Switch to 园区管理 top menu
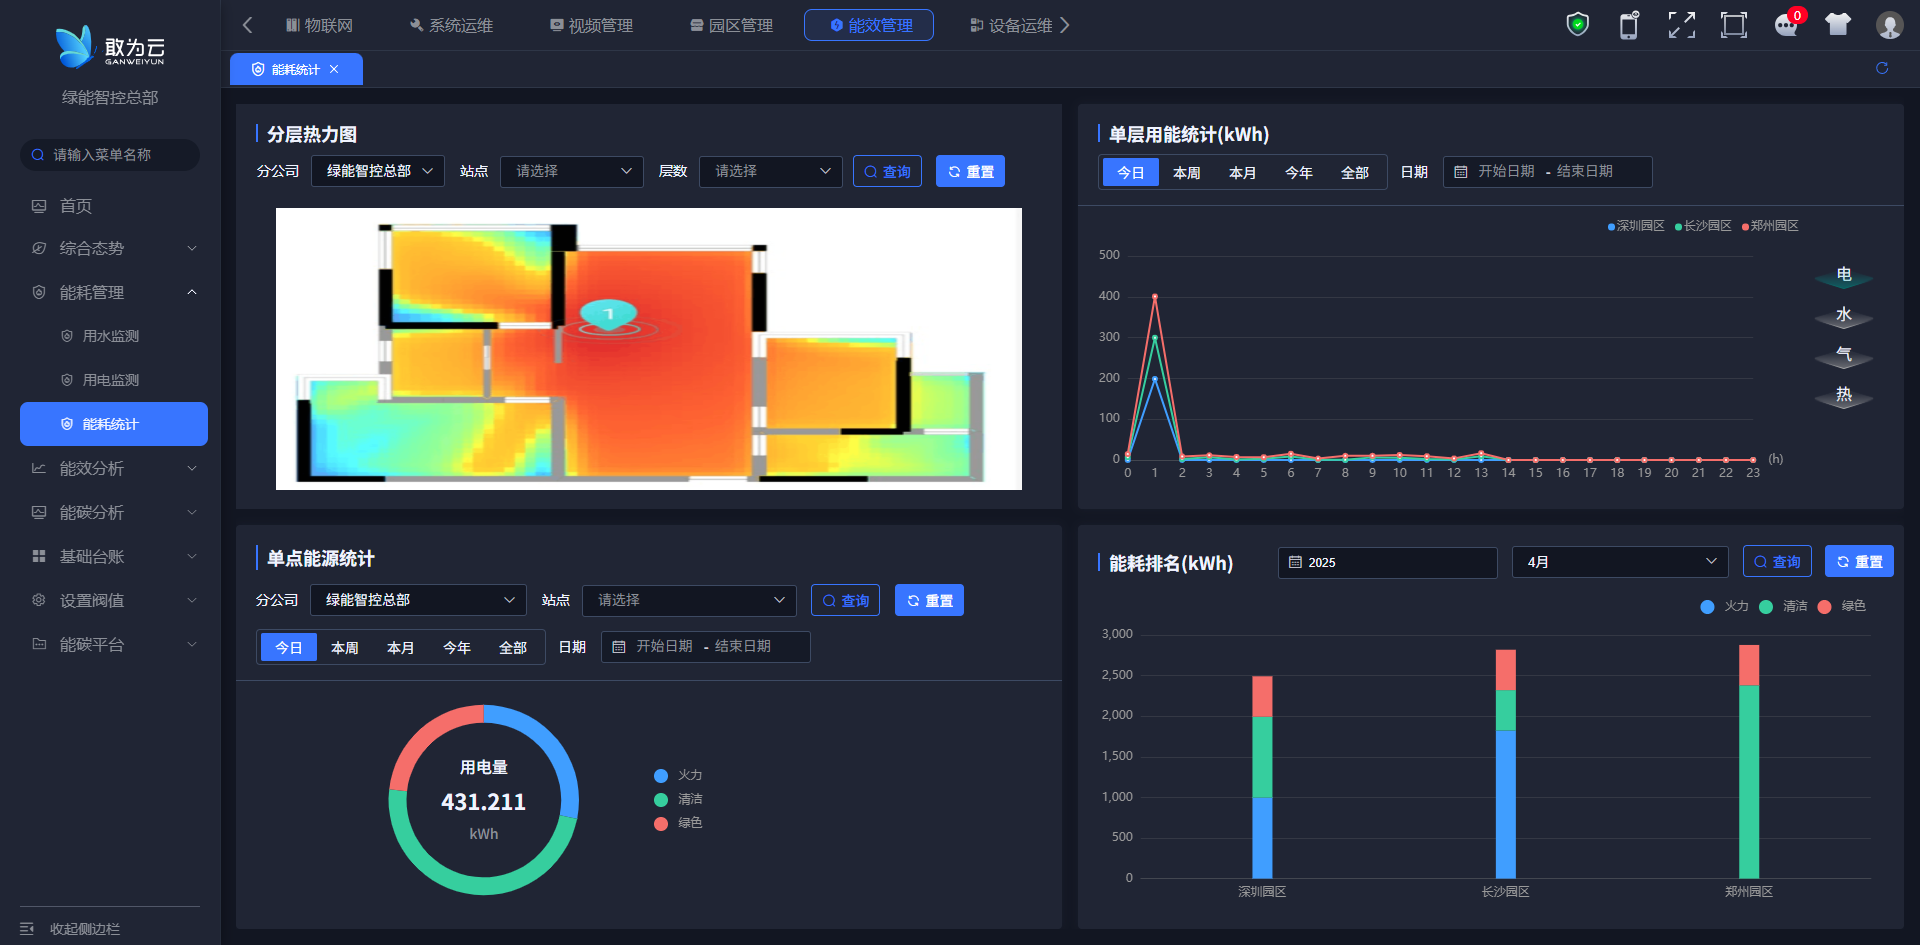 (731, 25)
